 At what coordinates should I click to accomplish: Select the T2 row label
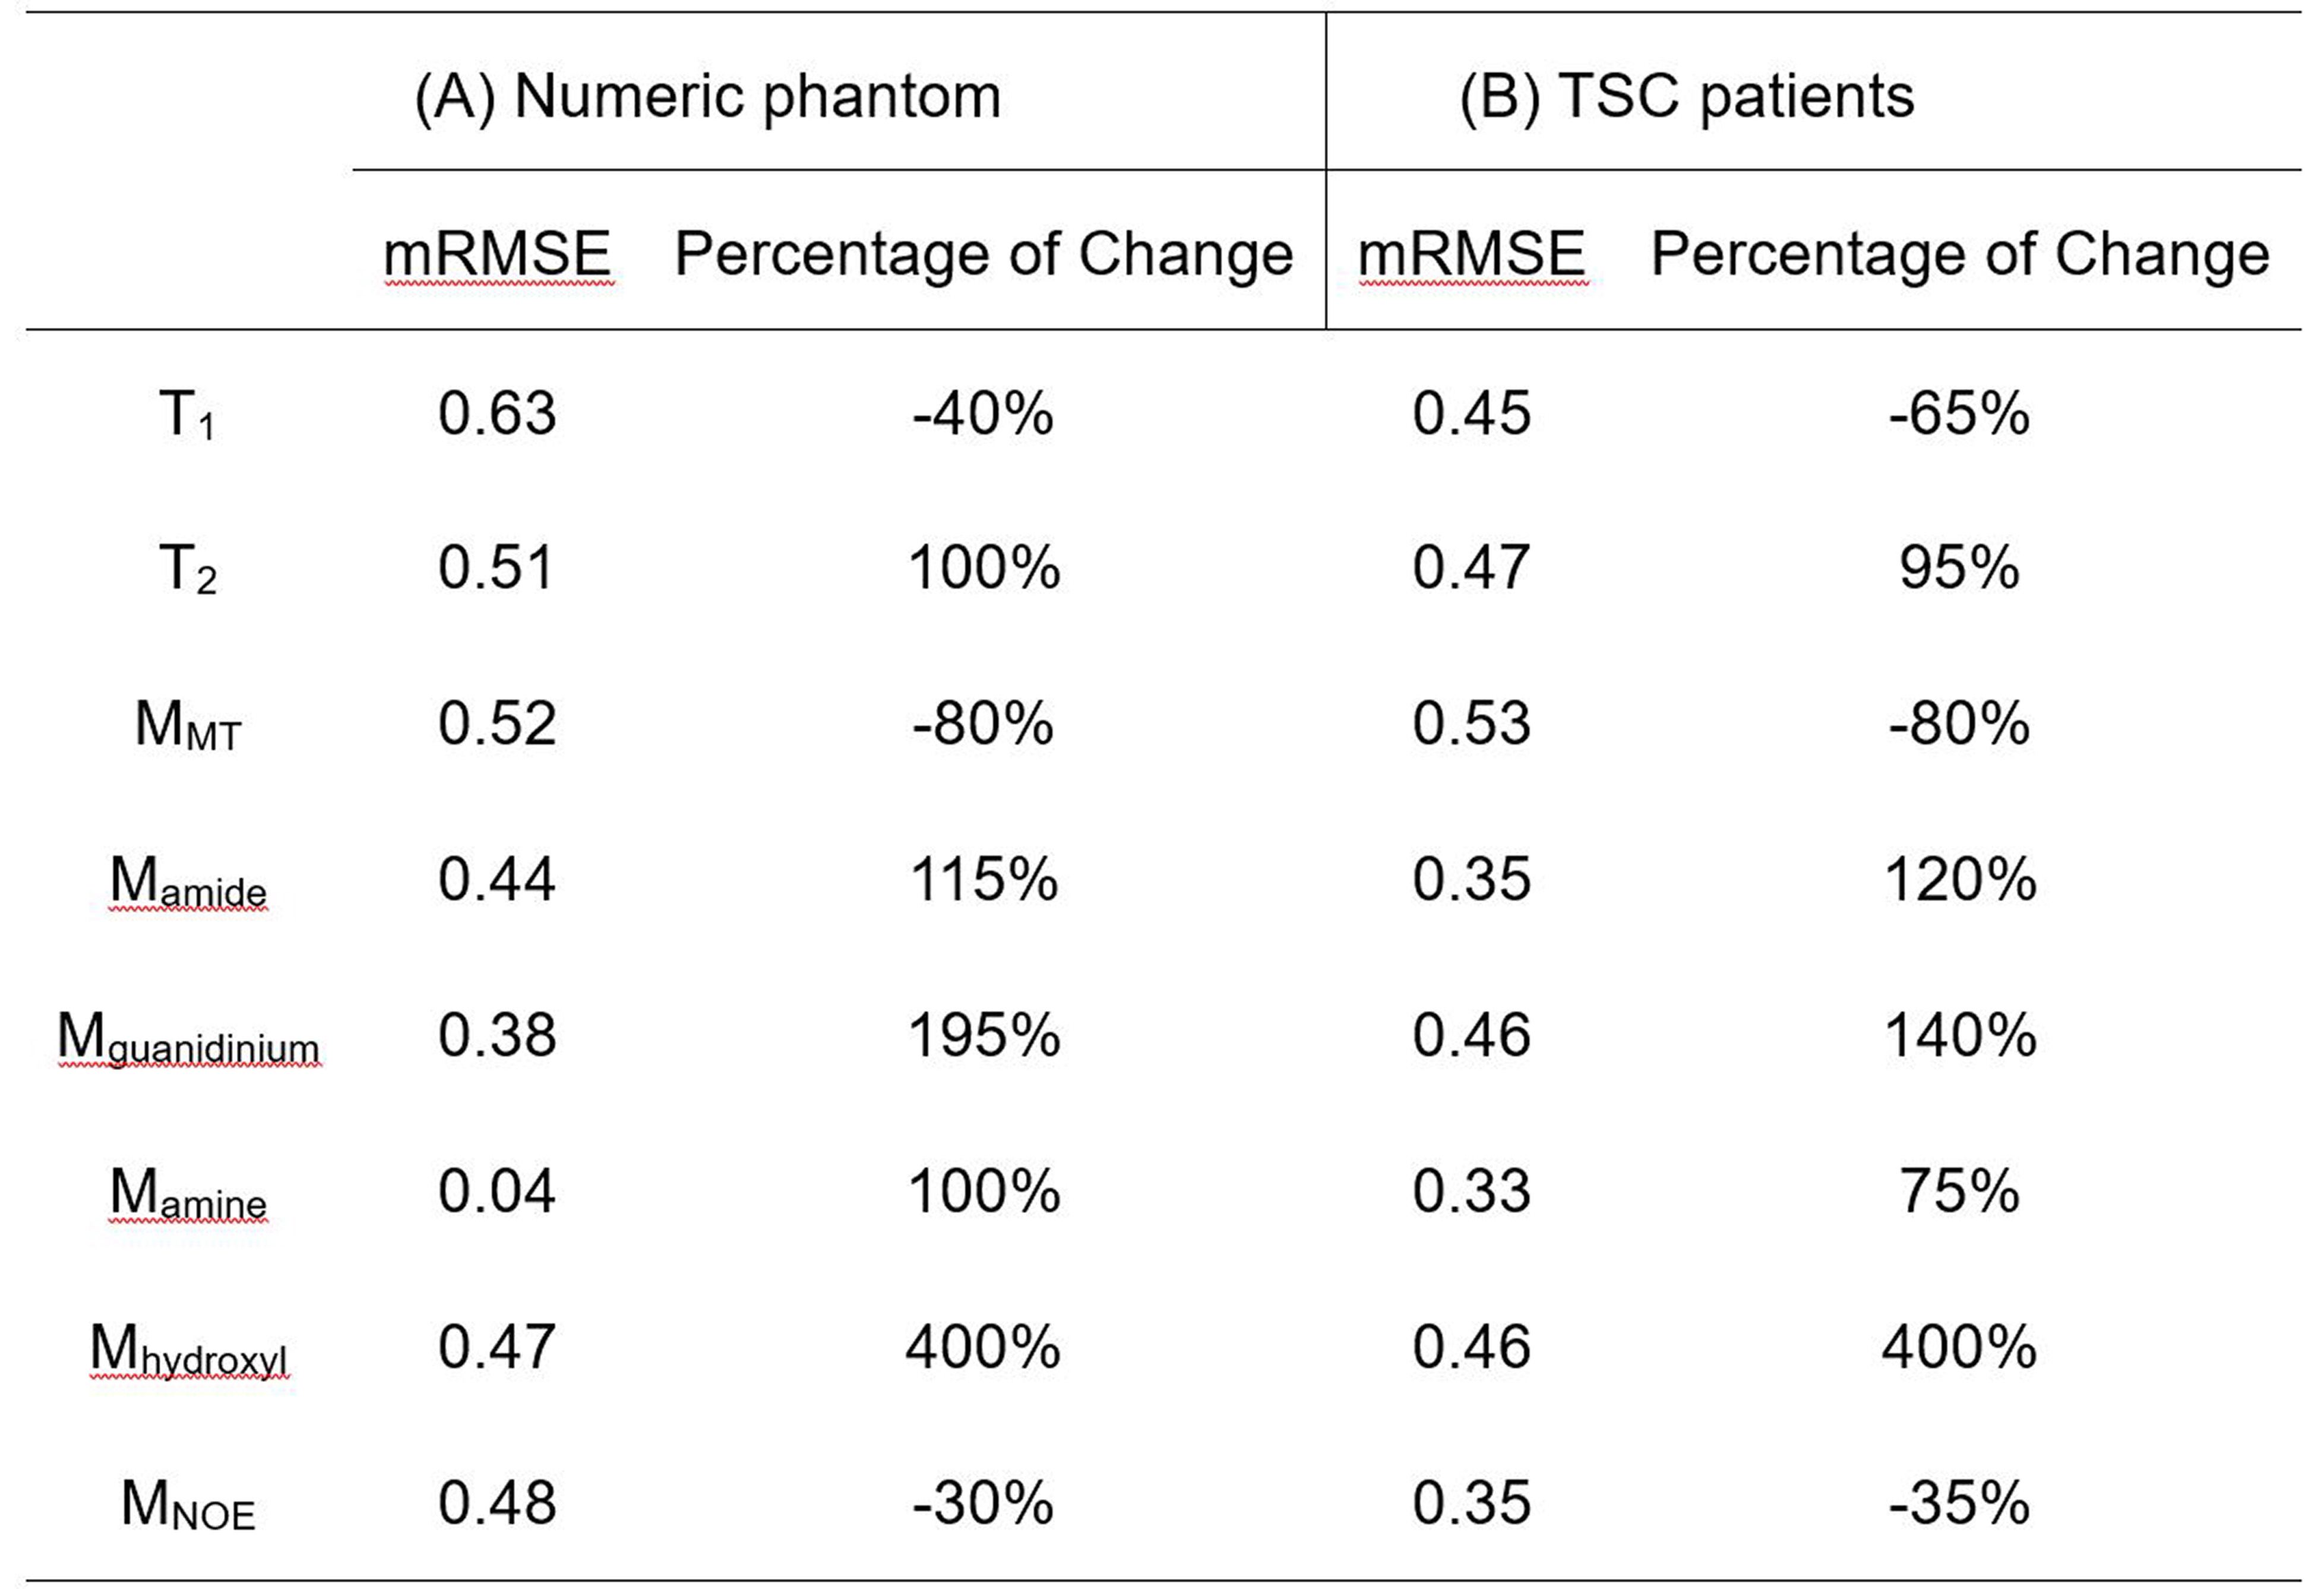coord(187,569)
